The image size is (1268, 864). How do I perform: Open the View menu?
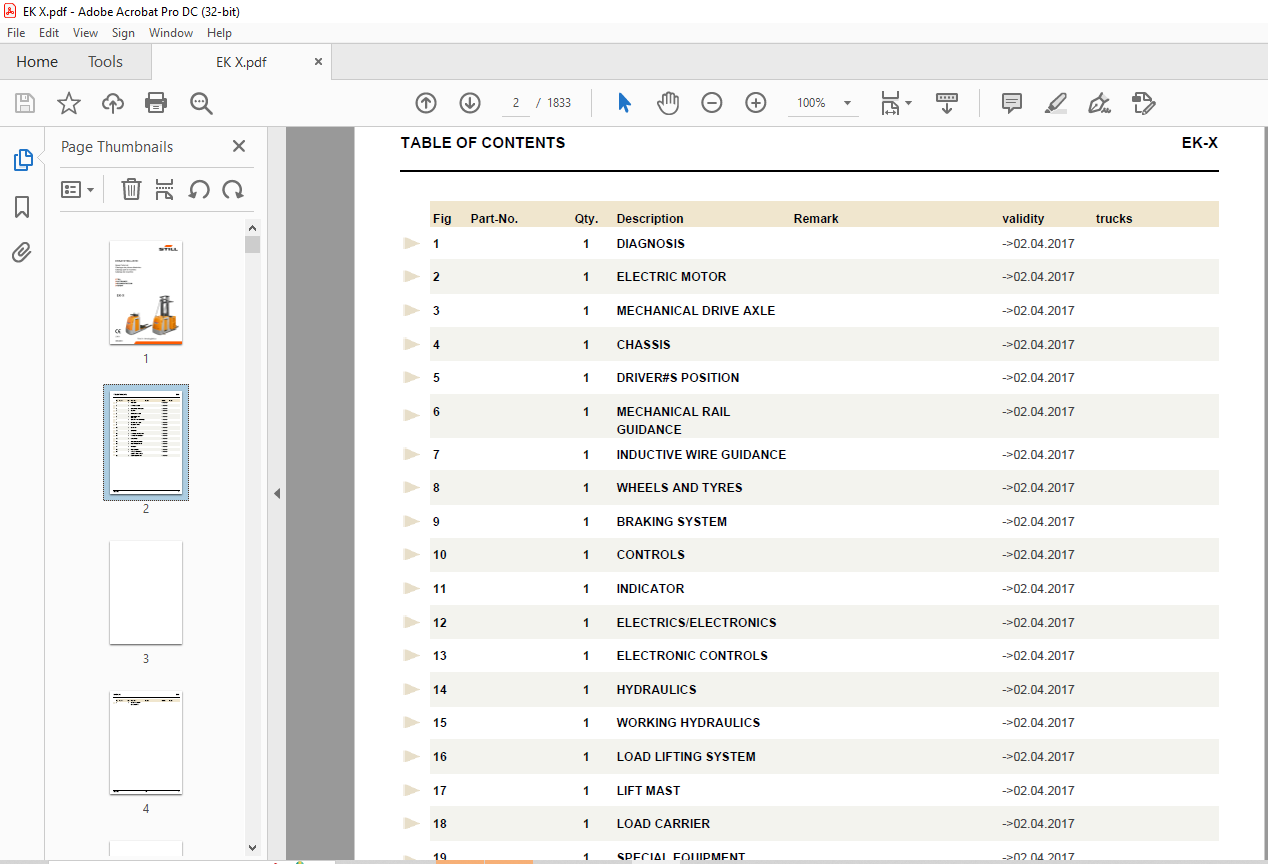tap(85, 33)
